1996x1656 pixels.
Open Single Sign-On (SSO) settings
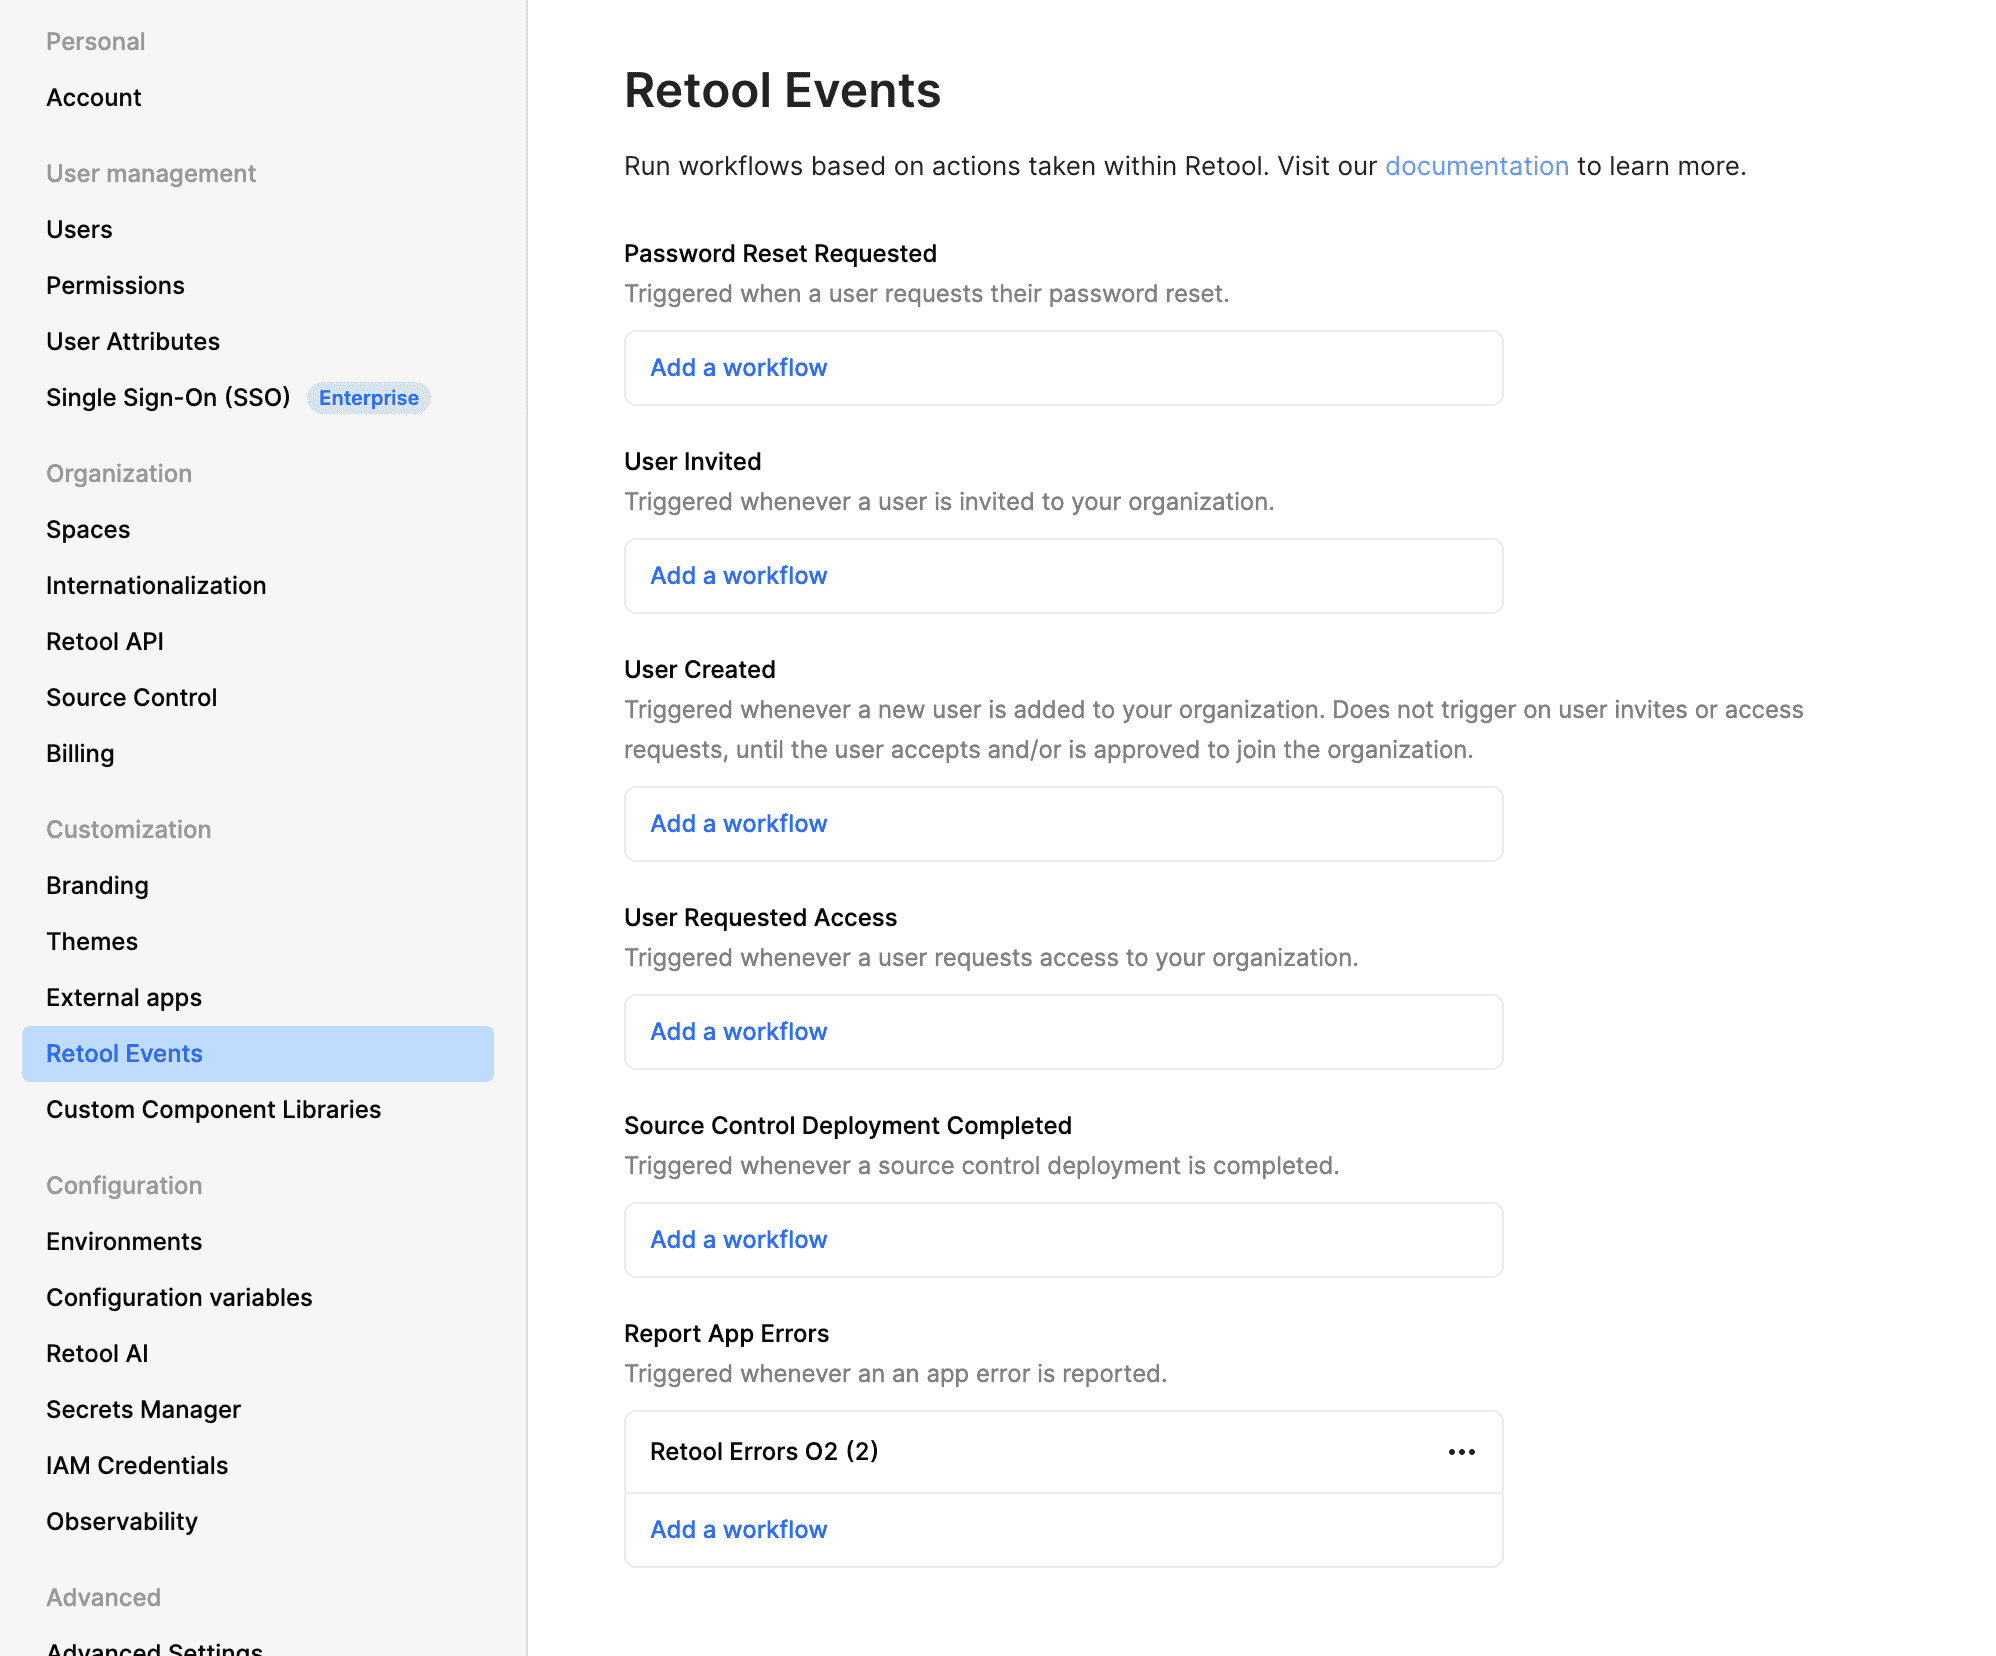tap(168, 398)
